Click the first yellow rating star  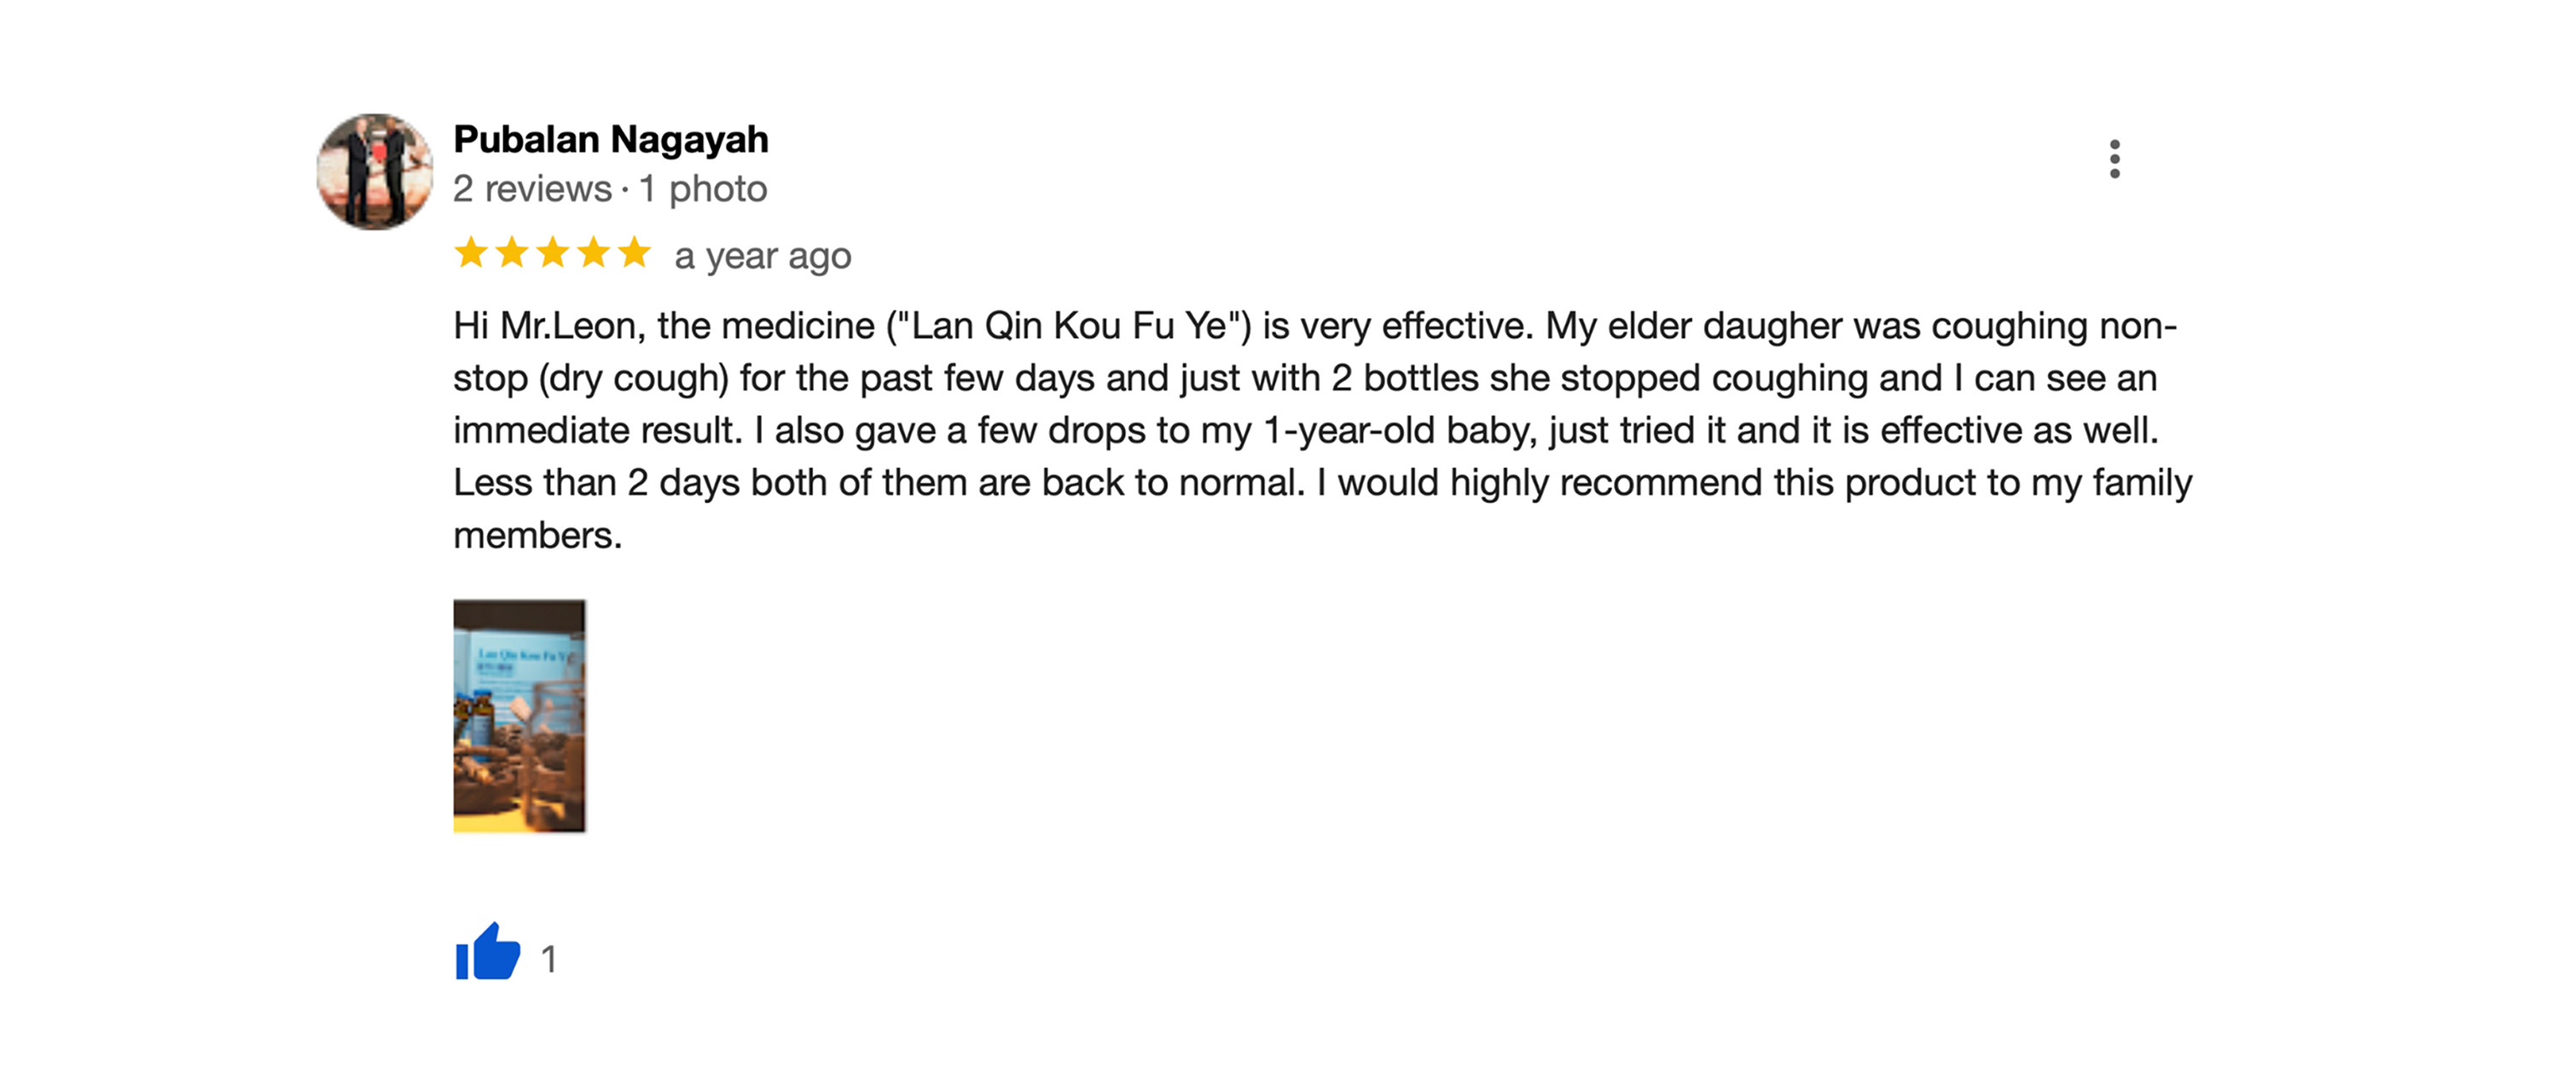click(471, 253)
